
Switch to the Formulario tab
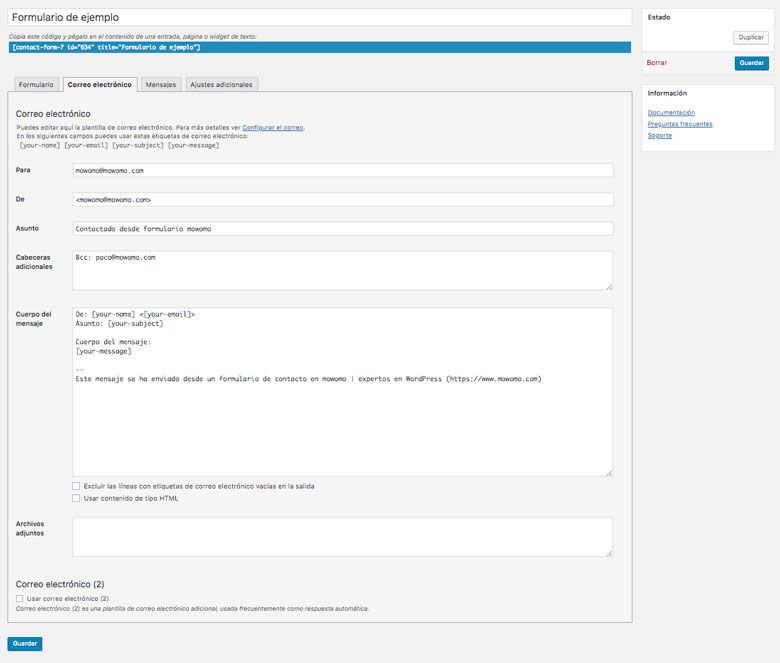(36, 85)
